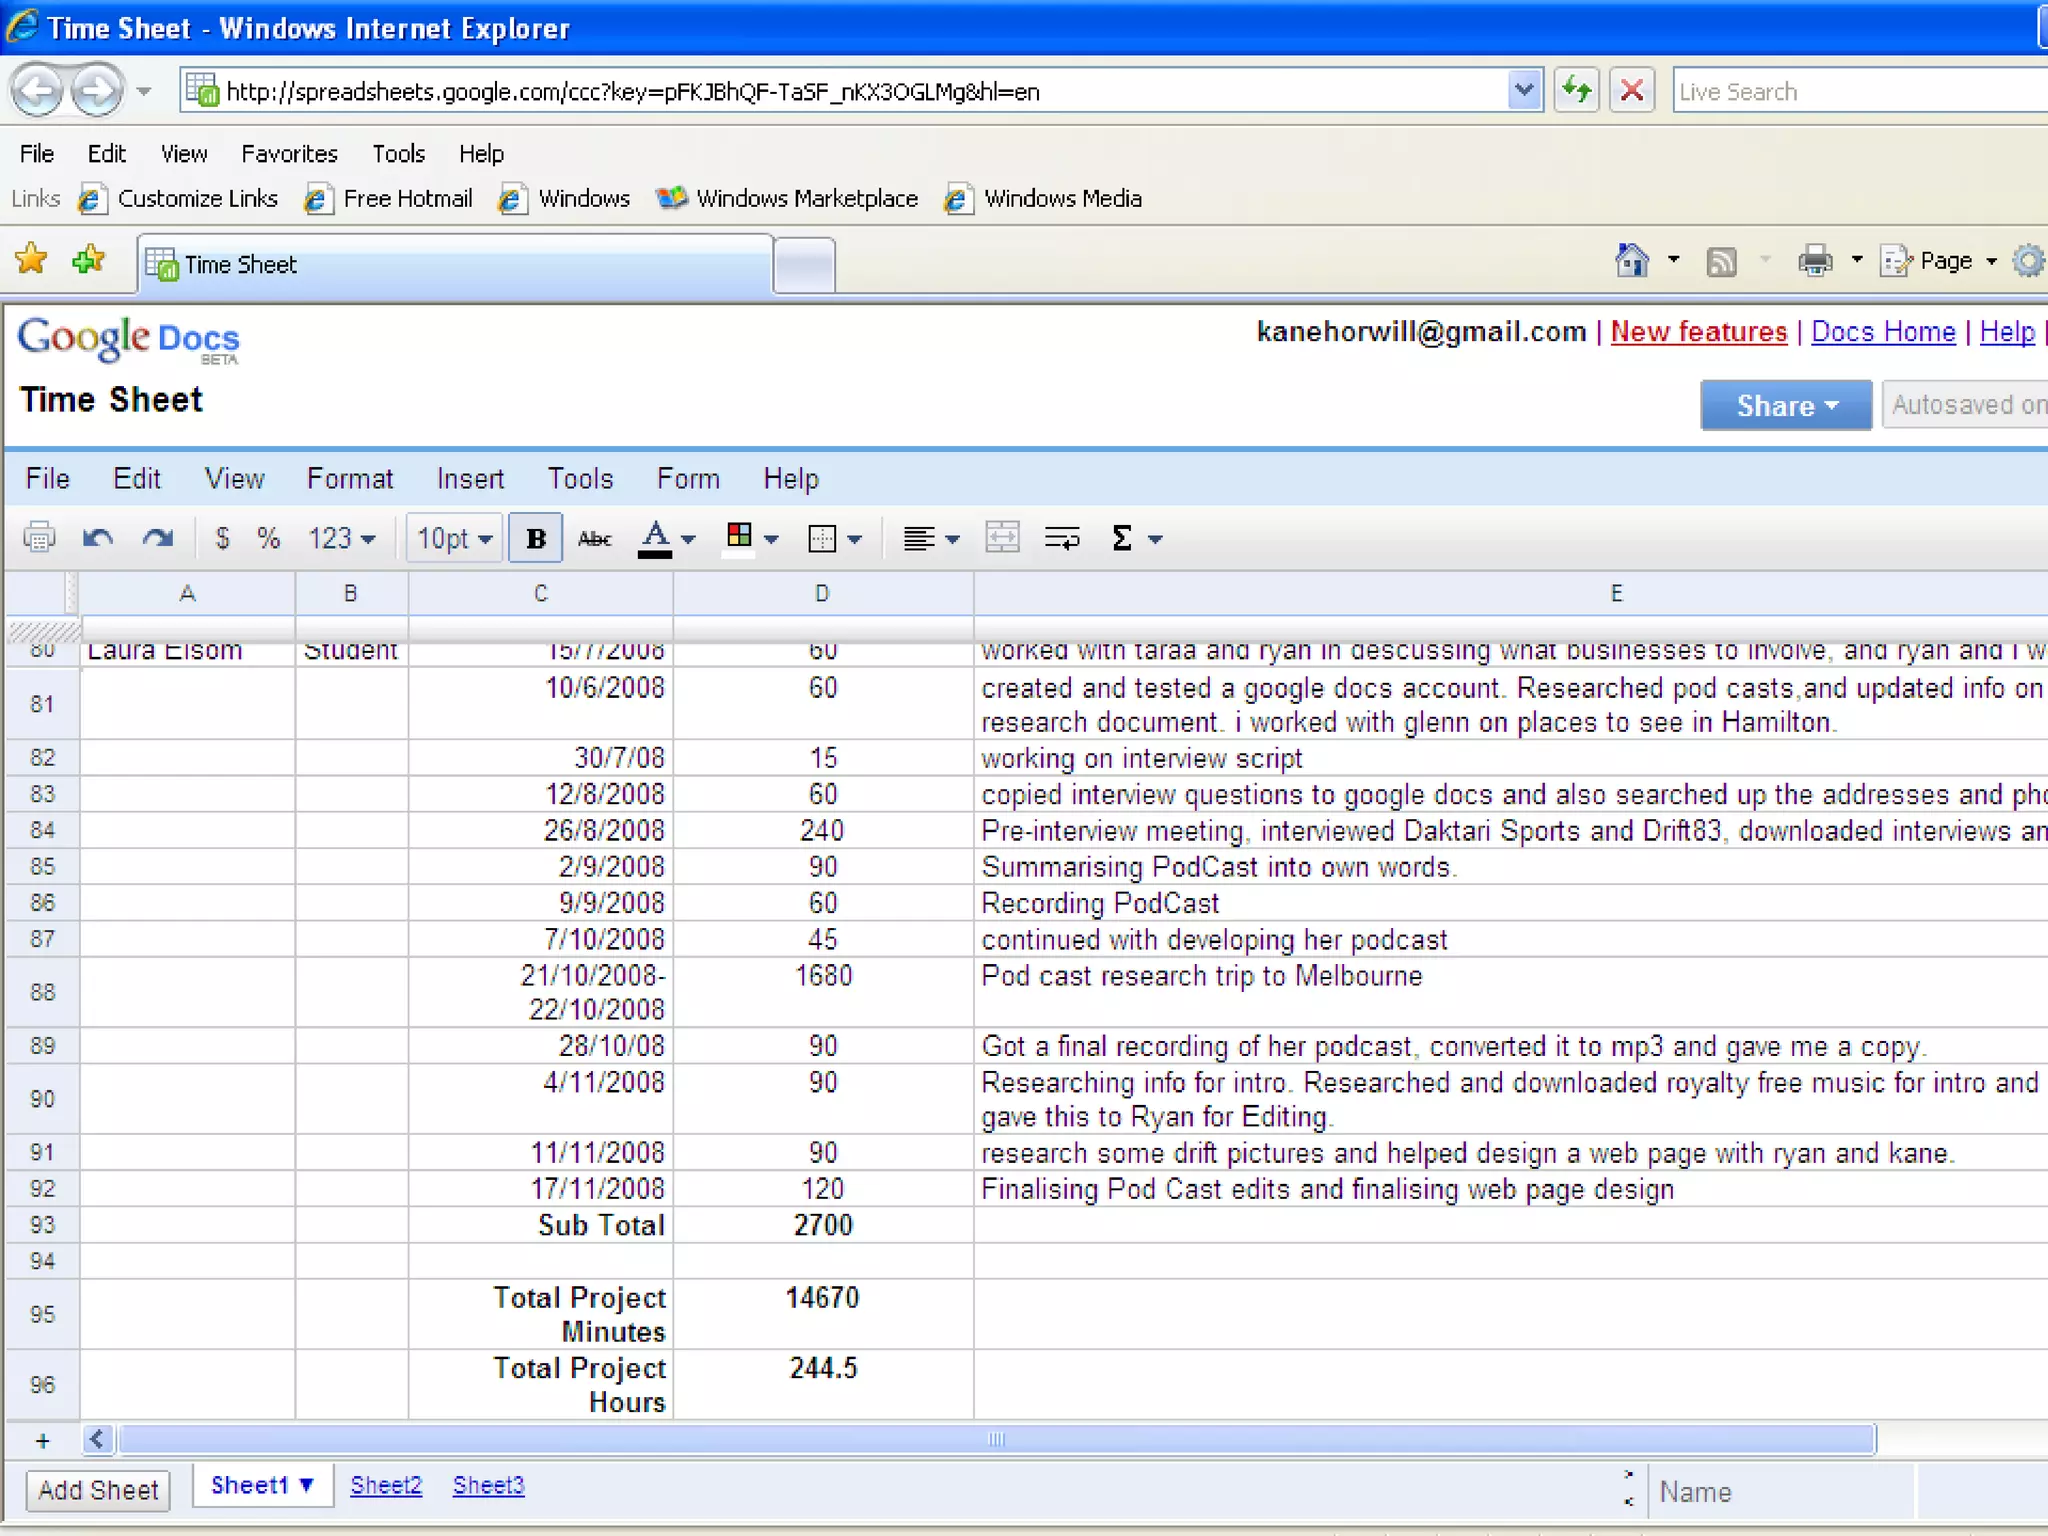Open the Free Hotmail links bar shortcut
Screen dimensions: 2048x1536
pyautogui.click(x=389, y=198)
